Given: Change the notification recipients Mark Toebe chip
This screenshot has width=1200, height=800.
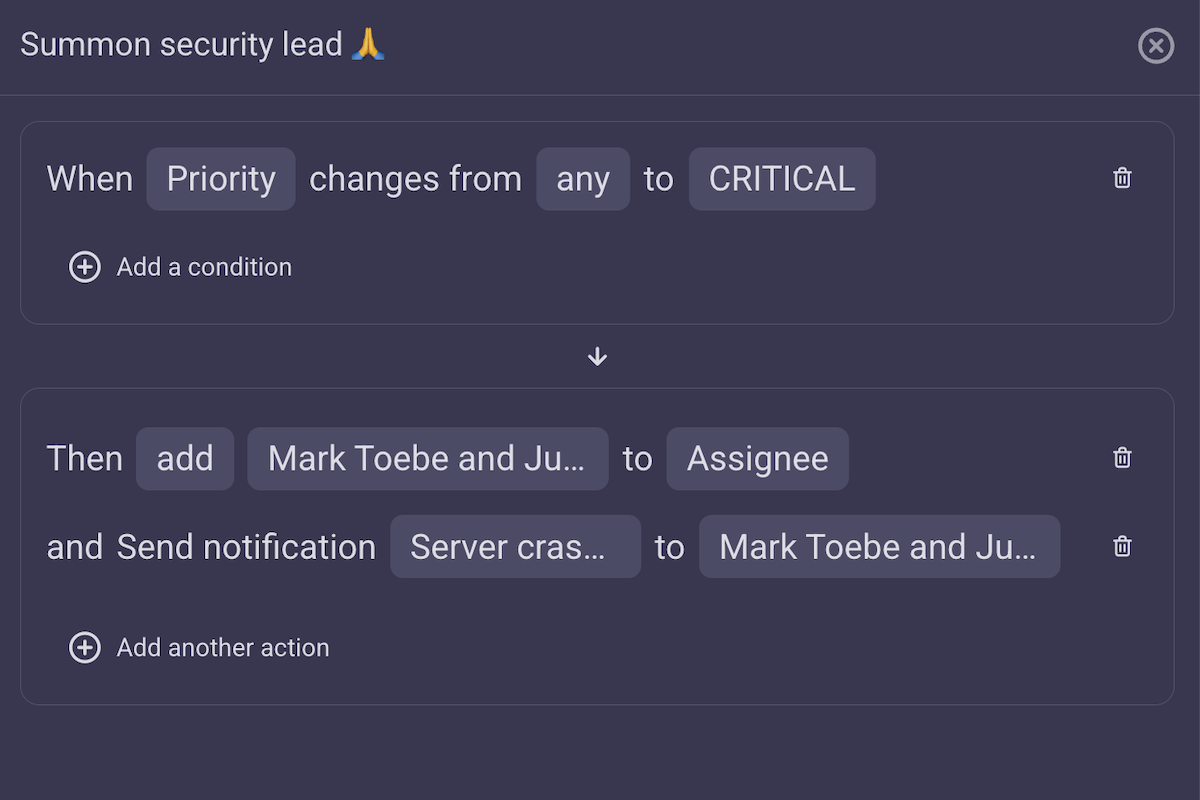Looking at the screenshot, I should [x=879, y=547].
